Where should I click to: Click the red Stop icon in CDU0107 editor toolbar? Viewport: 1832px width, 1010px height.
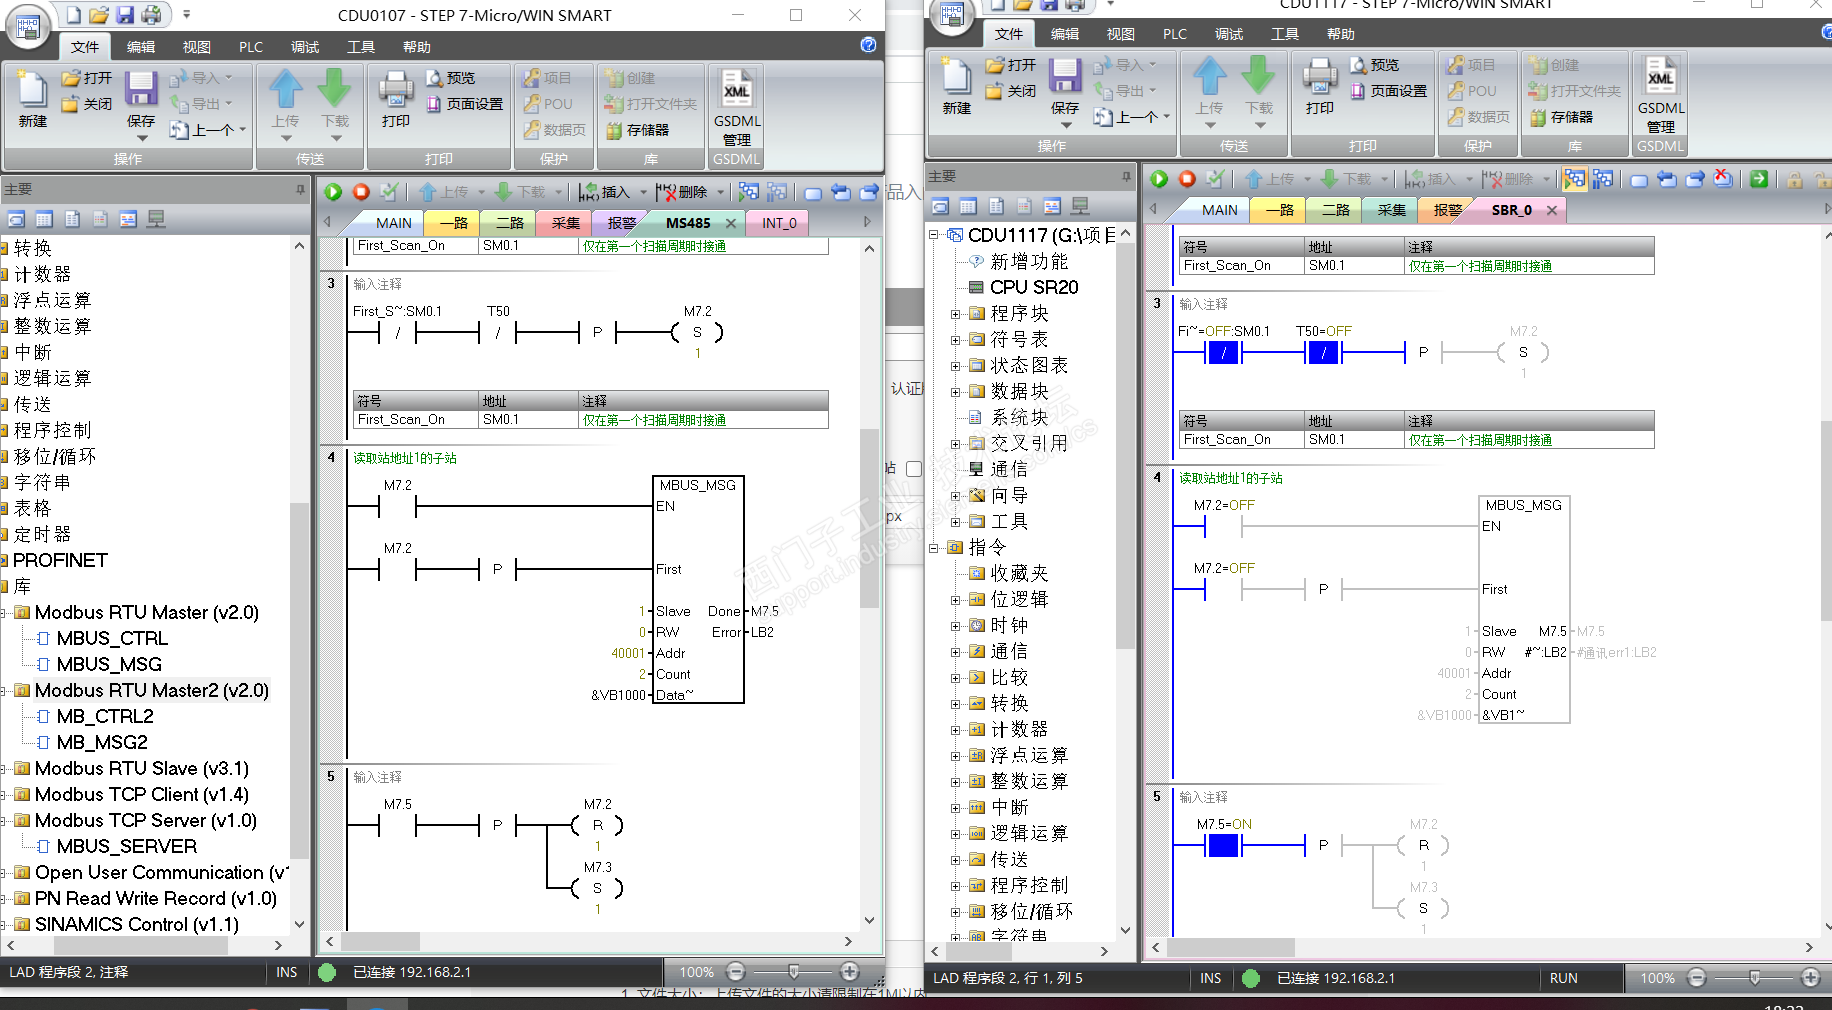(x=361, y=192)
